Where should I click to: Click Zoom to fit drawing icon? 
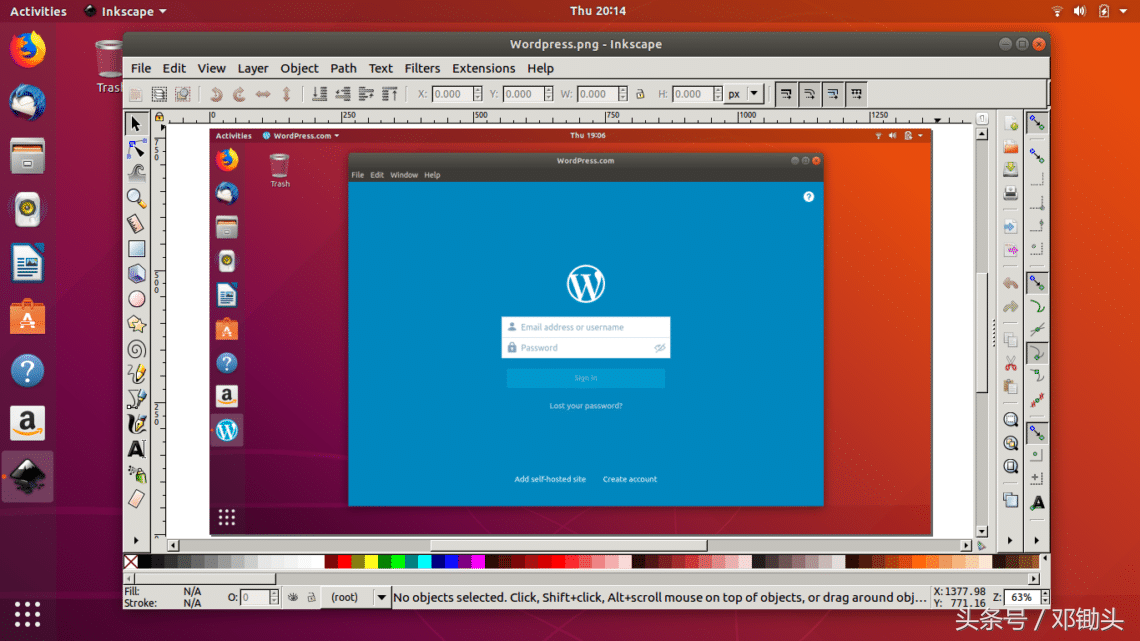tap(1011, 443)
